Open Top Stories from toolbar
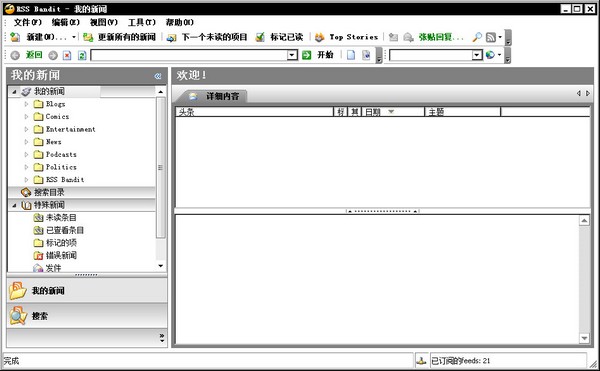 point(346,37)
